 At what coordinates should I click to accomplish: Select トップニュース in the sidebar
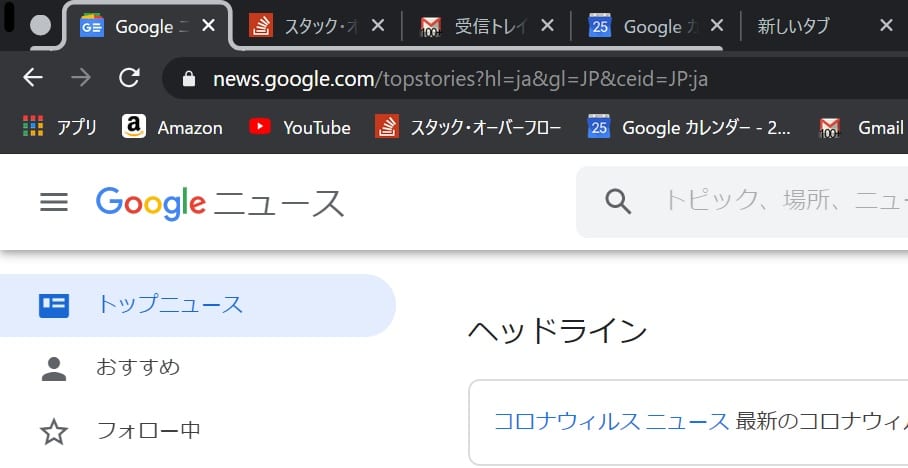(x=169, y=305)
